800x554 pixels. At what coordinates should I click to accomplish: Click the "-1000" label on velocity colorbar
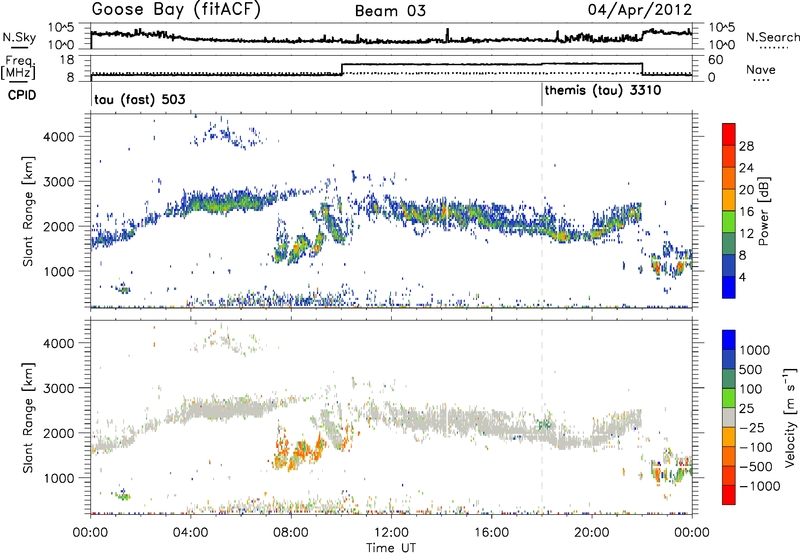click(759, 486)
